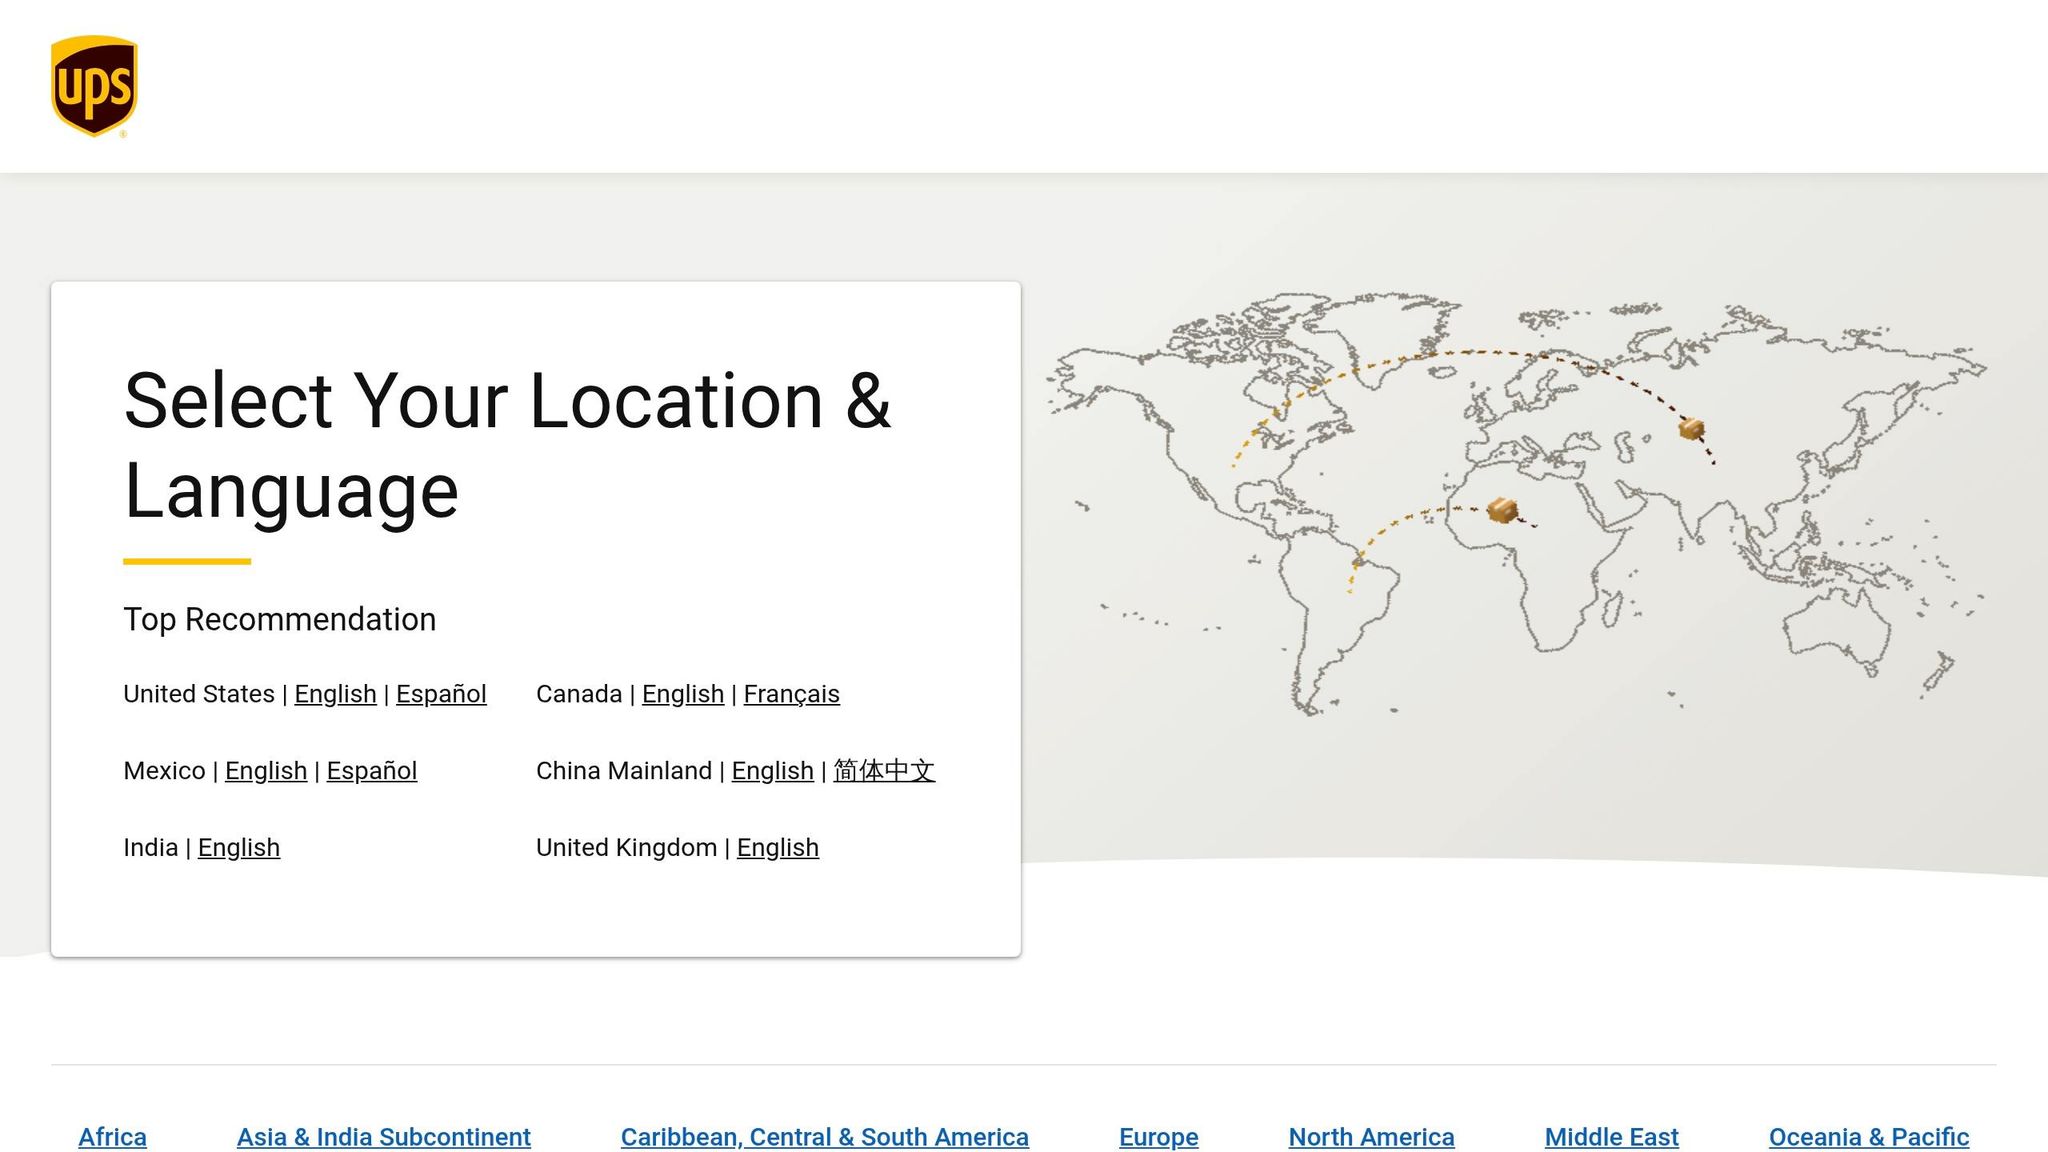Choose Français for Canada
2048x1152 pixels.
(x=791, y=694)
